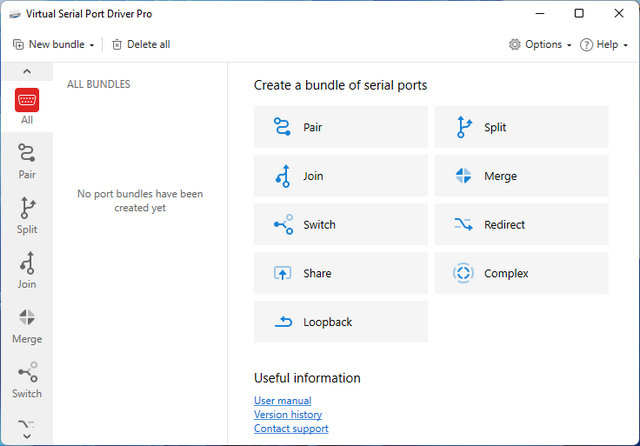Create a Share bundle
Image resolution: width=640 pixels, height=446 pixels.
[341, 273]
